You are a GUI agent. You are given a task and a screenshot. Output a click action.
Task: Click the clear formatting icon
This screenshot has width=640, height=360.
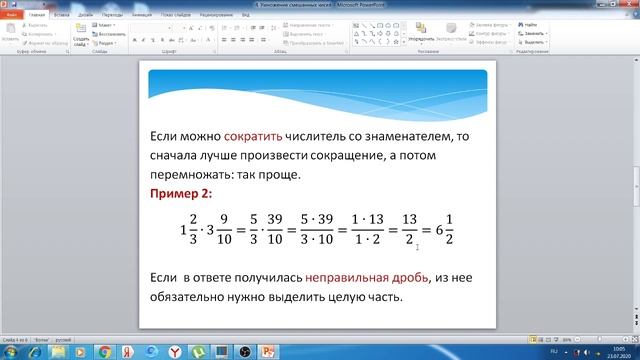pos(212,28)
